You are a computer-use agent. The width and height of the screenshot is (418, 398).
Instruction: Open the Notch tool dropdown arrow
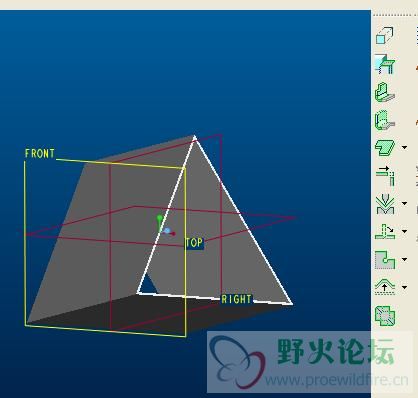(404, 259)
